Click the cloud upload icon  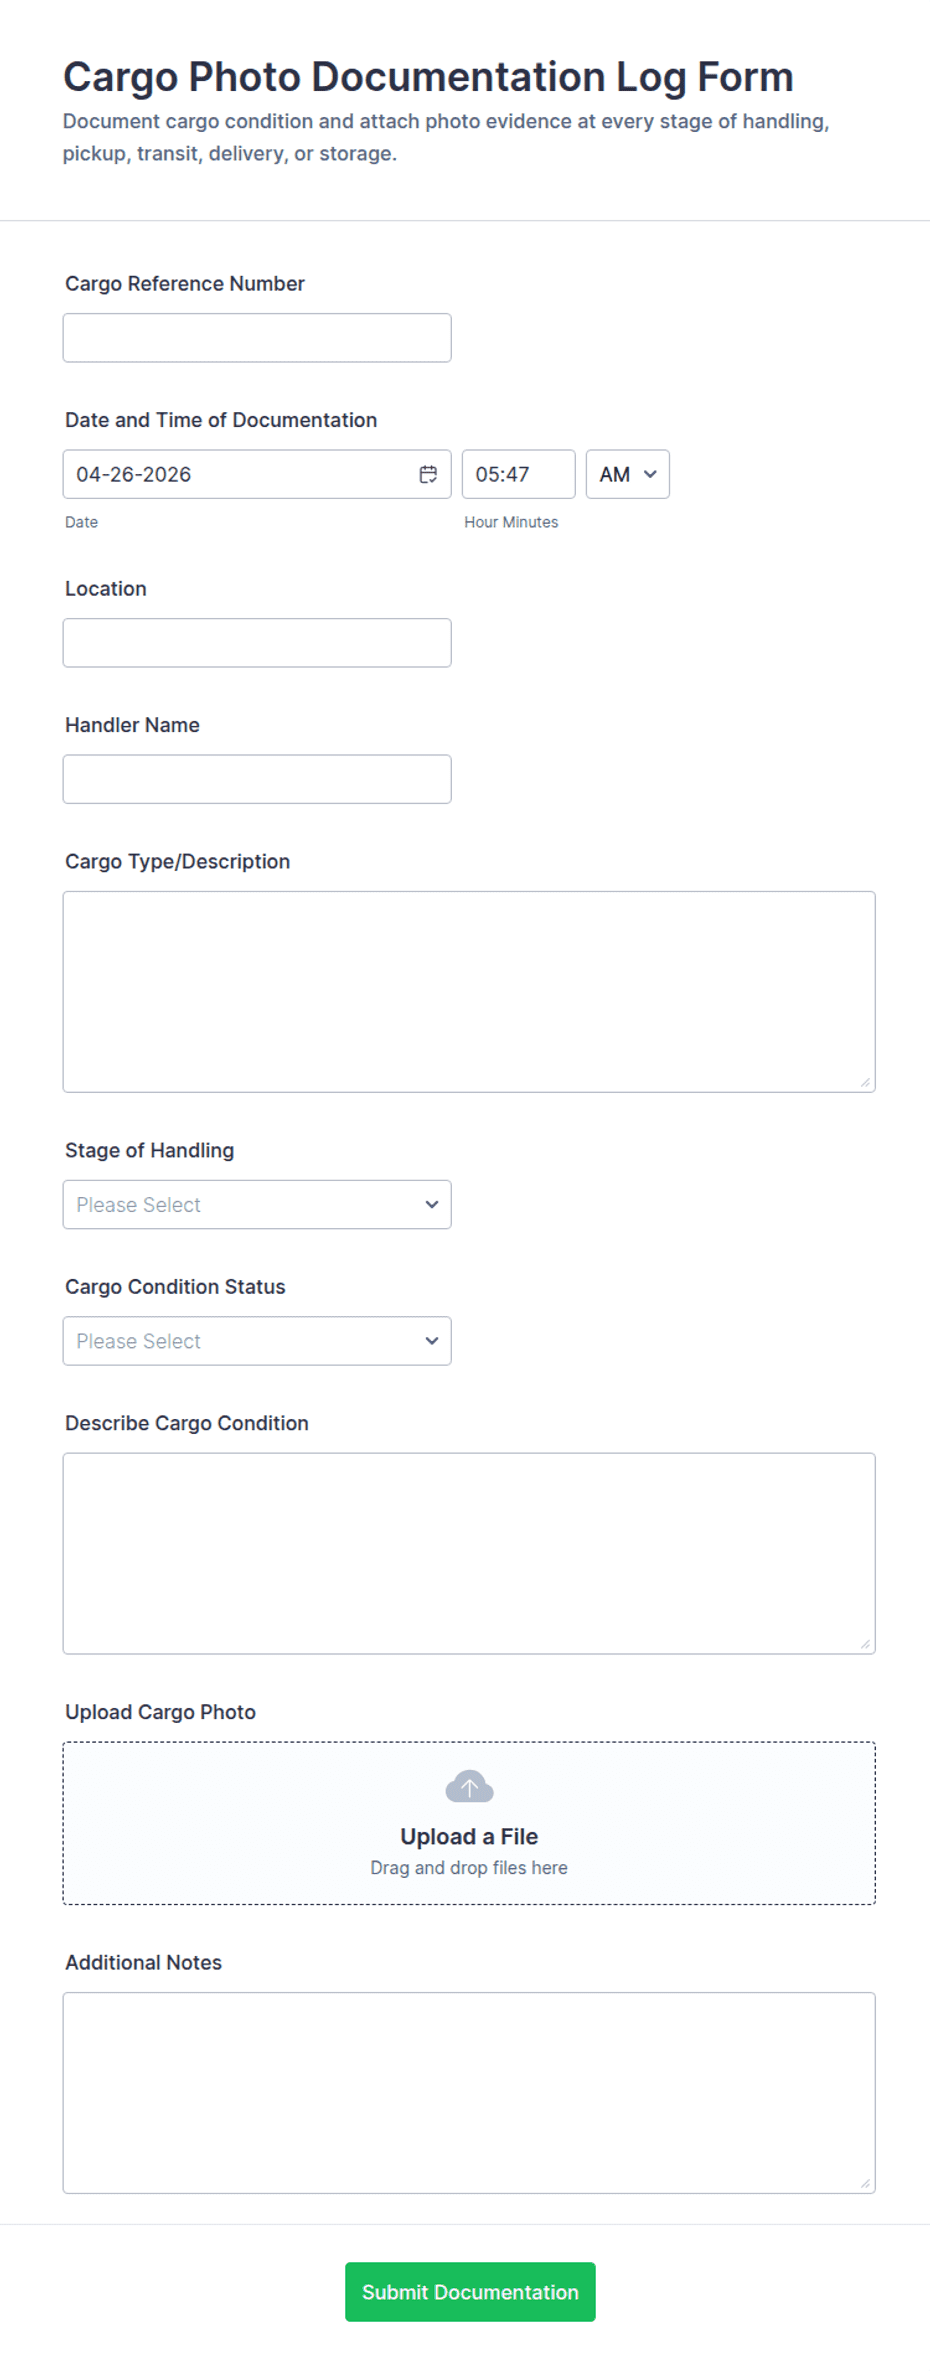pyautogui.click(x=469, y=1786)
